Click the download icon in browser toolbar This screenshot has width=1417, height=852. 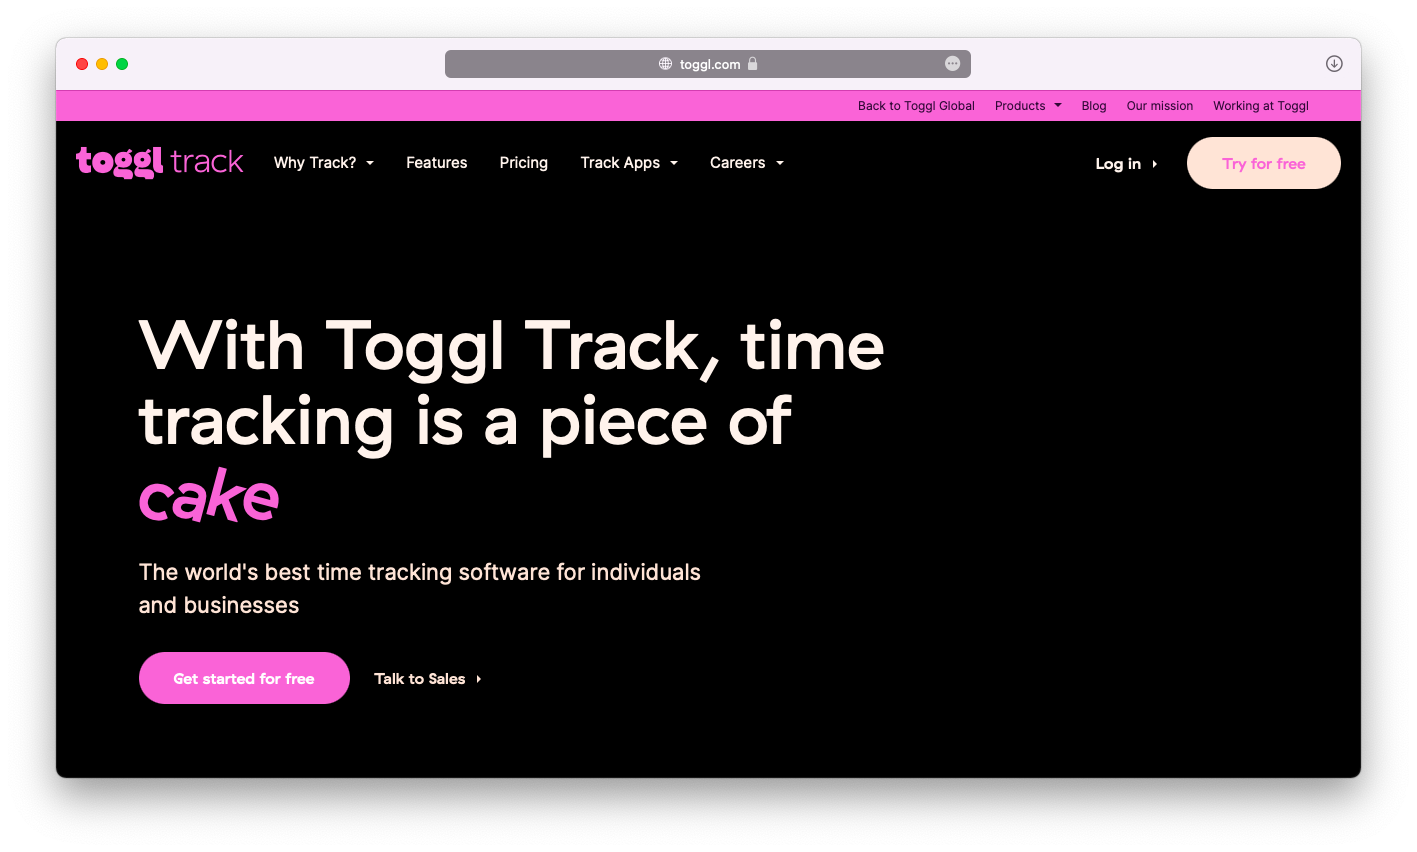[1334, 63]
